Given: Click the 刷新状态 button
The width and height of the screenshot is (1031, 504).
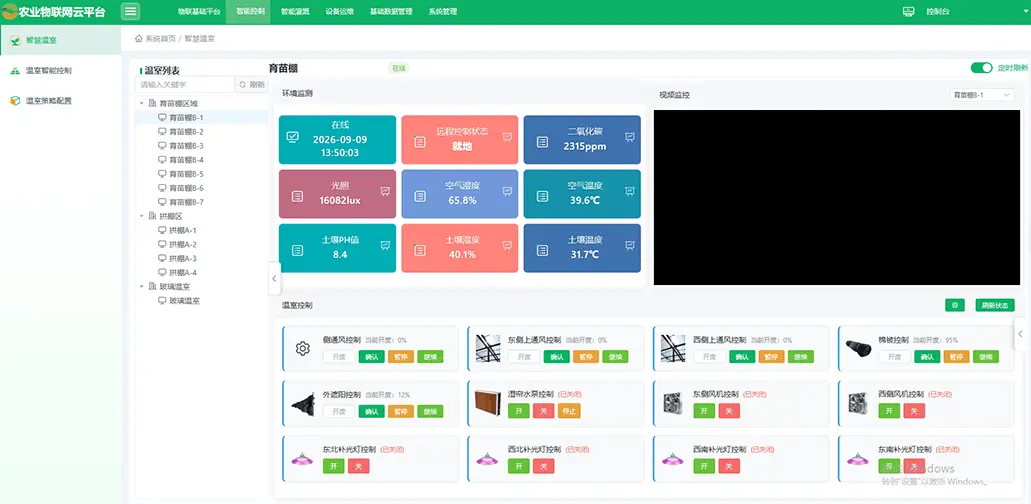Looking at the screenshot, I should click(x=995, y=305).
